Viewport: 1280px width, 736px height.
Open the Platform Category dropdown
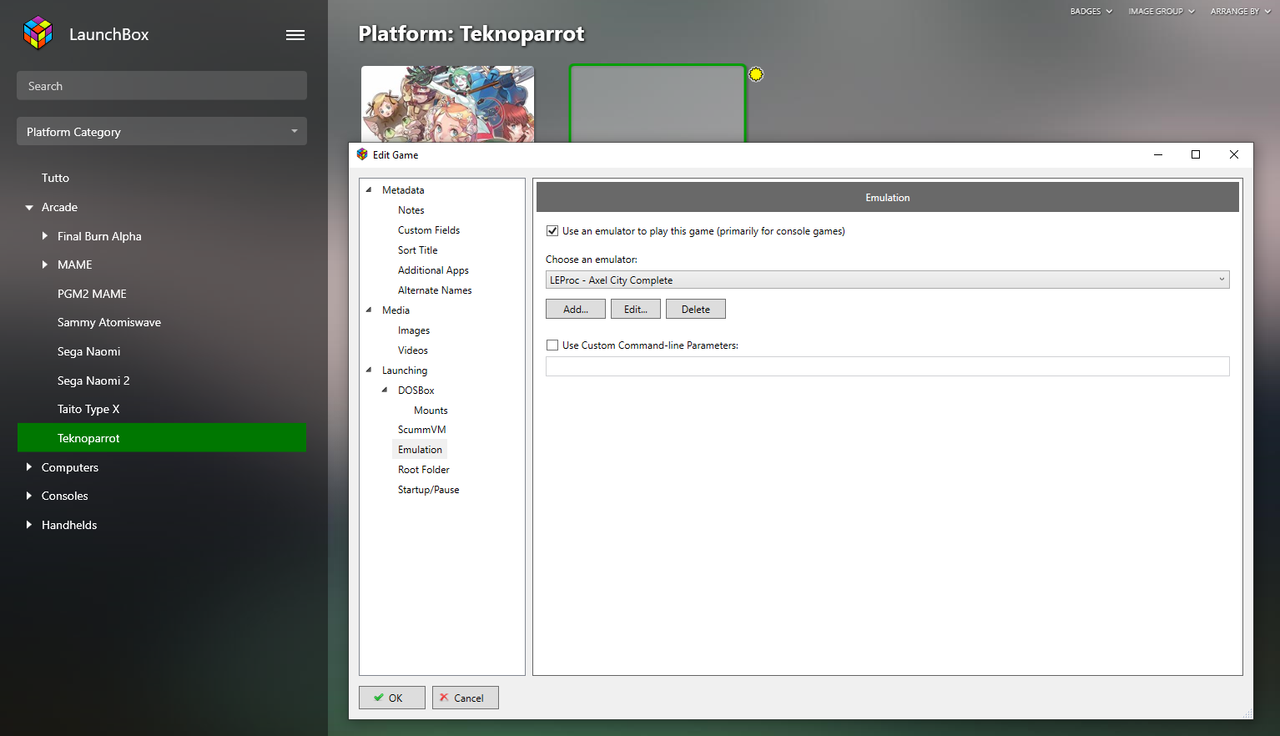[x=162, y=131]
